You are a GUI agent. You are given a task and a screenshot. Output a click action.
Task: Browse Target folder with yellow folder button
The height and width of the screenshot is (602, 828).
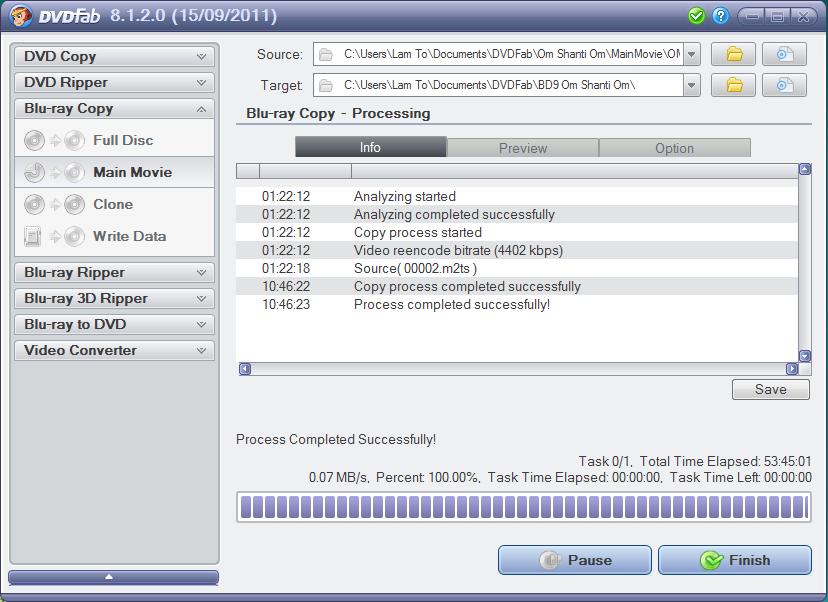click(x=733, y=85)
